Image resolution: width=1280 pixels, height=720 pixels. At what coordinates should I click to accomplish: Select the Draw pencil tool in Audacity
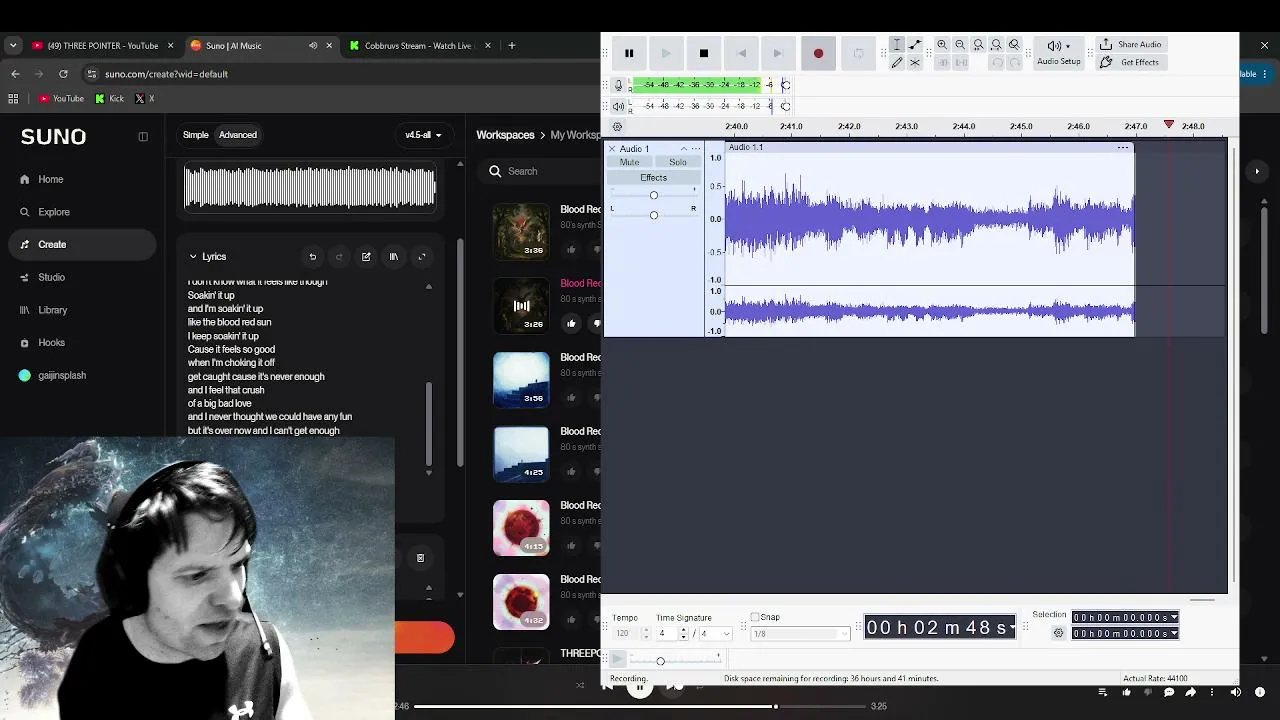click(x=897, y=63)
